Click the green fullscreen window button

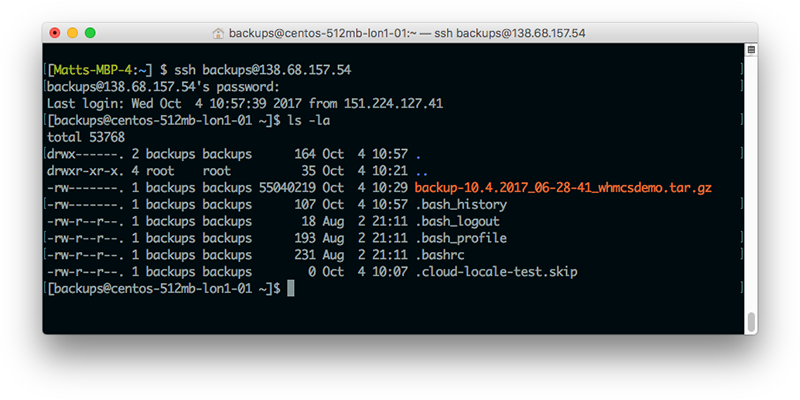point(90,33)
